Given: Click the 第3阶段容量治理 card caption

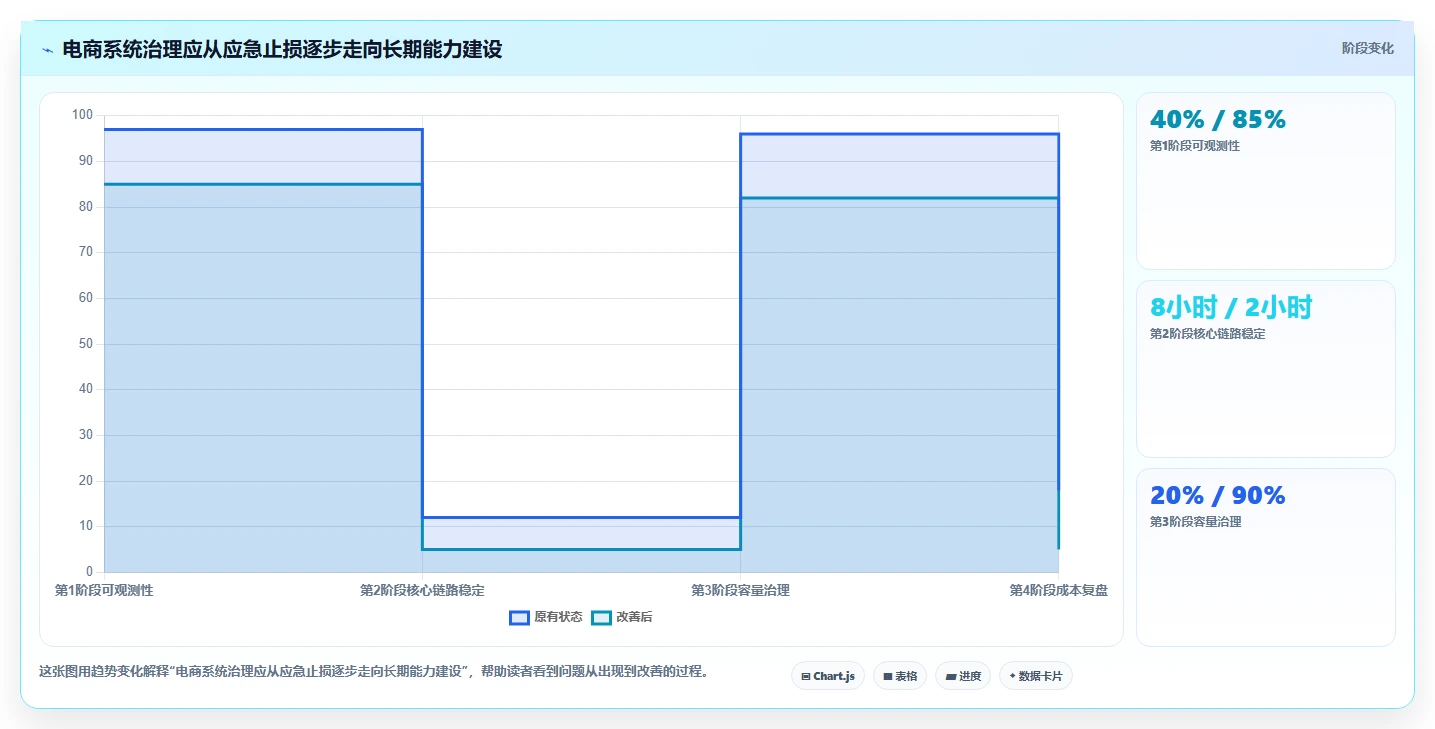Looking at the screenshot, I should pyautogui.click(x=1195, y=522).
